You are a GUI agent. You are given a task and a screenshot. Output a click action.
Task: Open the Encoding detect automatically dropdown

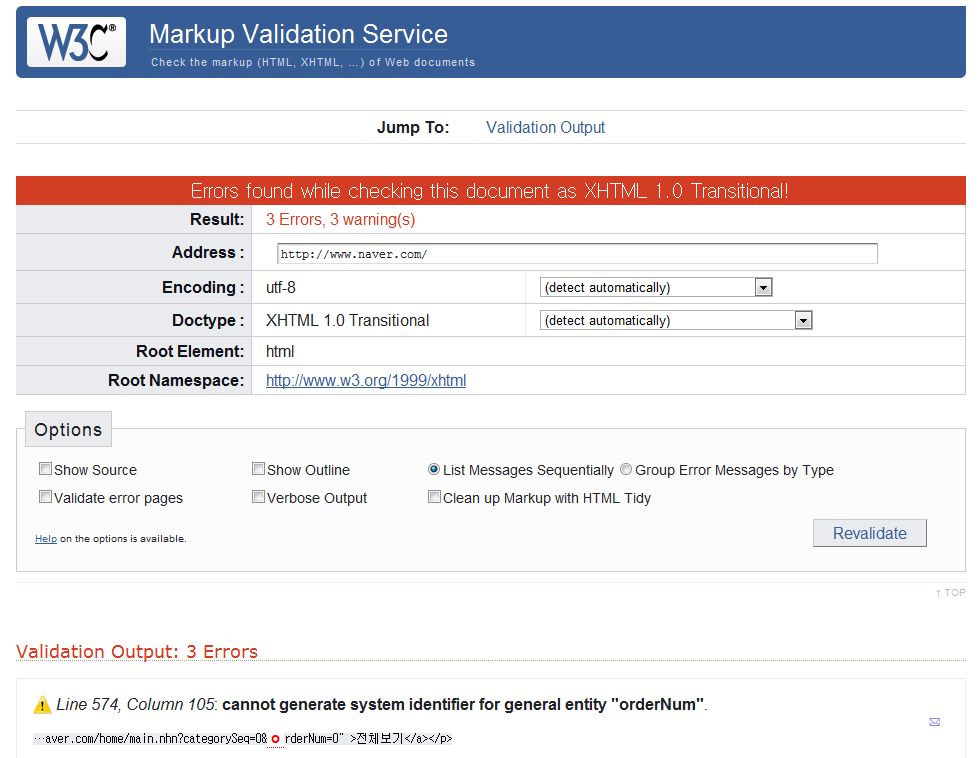(656, 287)
